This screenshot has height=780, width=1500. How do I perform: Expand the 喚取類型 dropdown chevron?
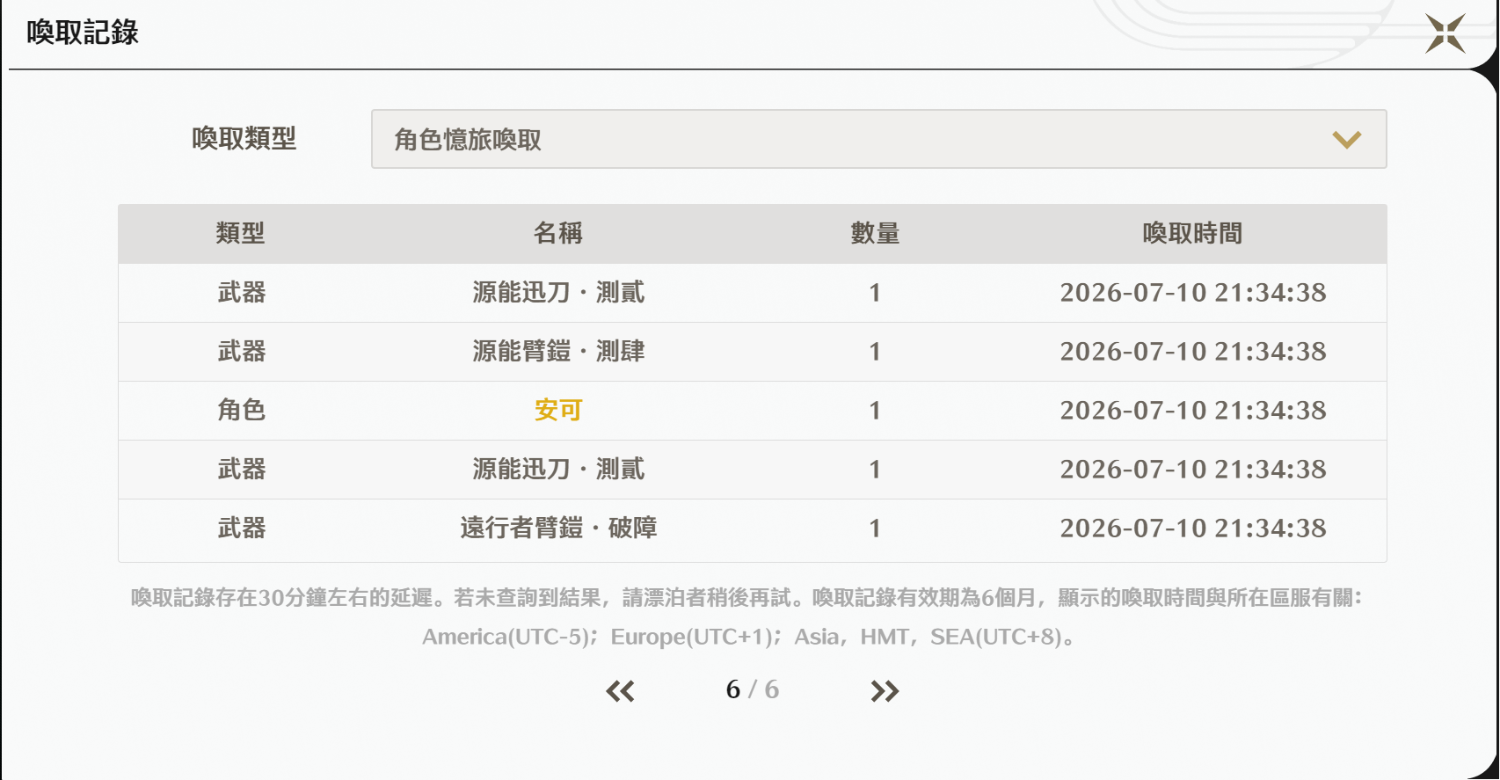click(1347, 140)
